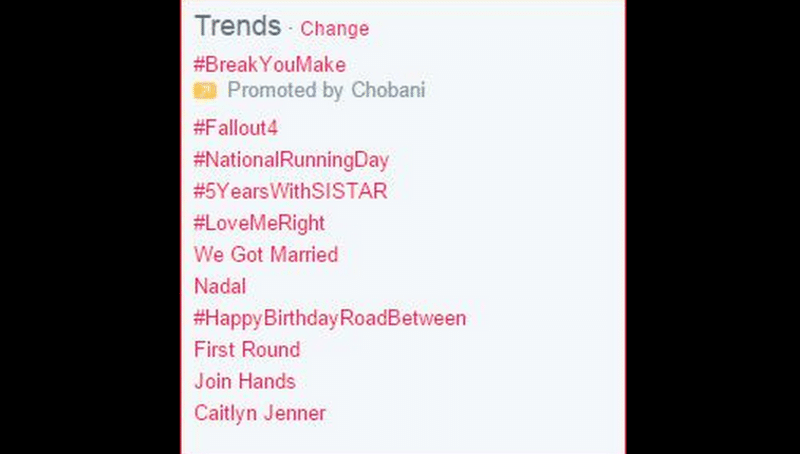This screenshot has height=454, width=800.
Task: Select the #5YearsWithSISTAR hashtag
Action: tap(290, 191)
